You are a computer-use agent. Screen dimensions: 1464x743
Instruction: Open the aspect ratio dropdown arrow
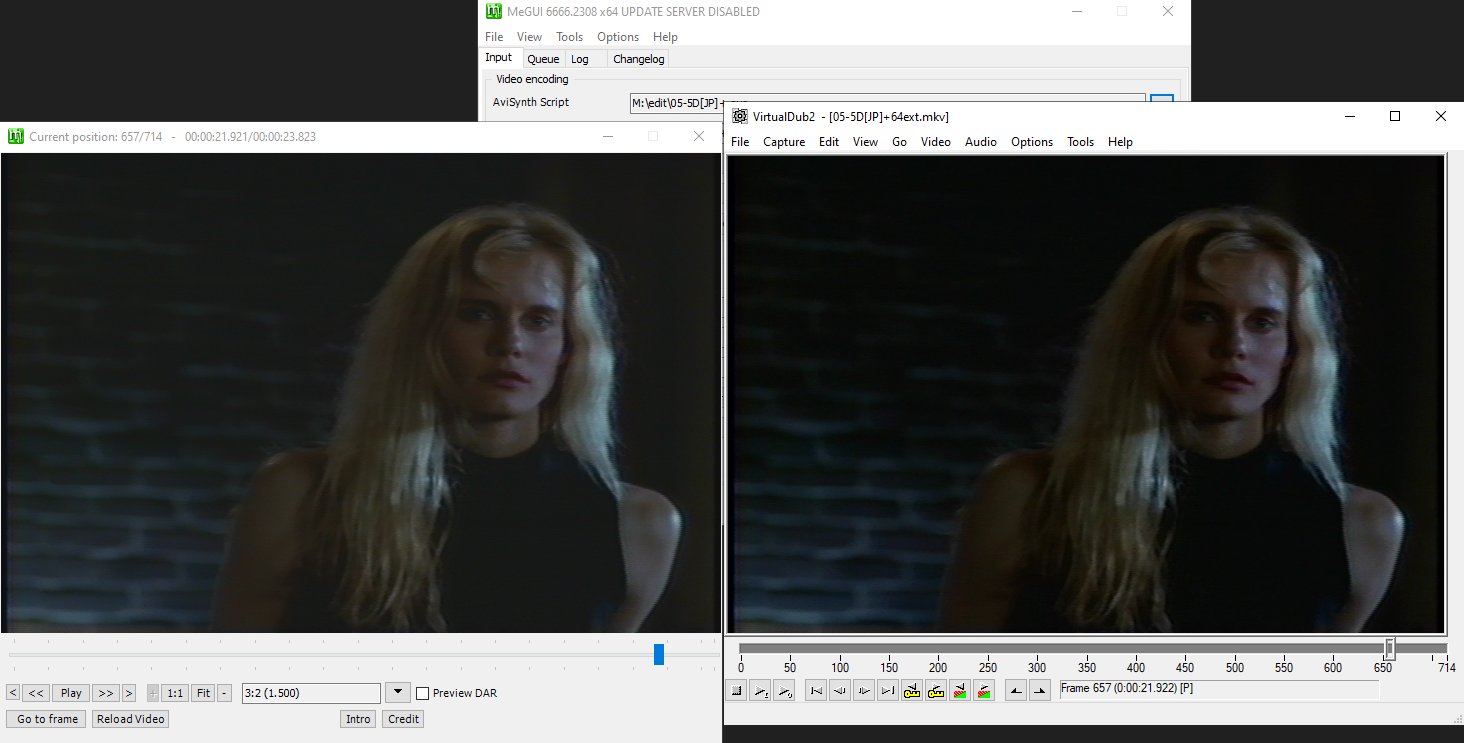click(x=398, y=693)
